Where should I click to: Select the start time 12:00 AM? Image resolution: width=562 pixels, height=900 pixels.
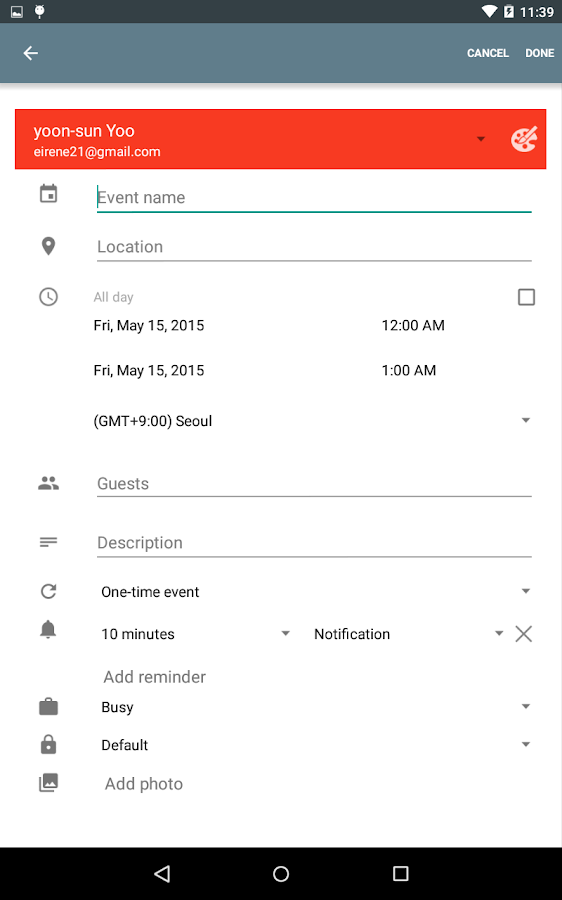(x=413, y=325)
